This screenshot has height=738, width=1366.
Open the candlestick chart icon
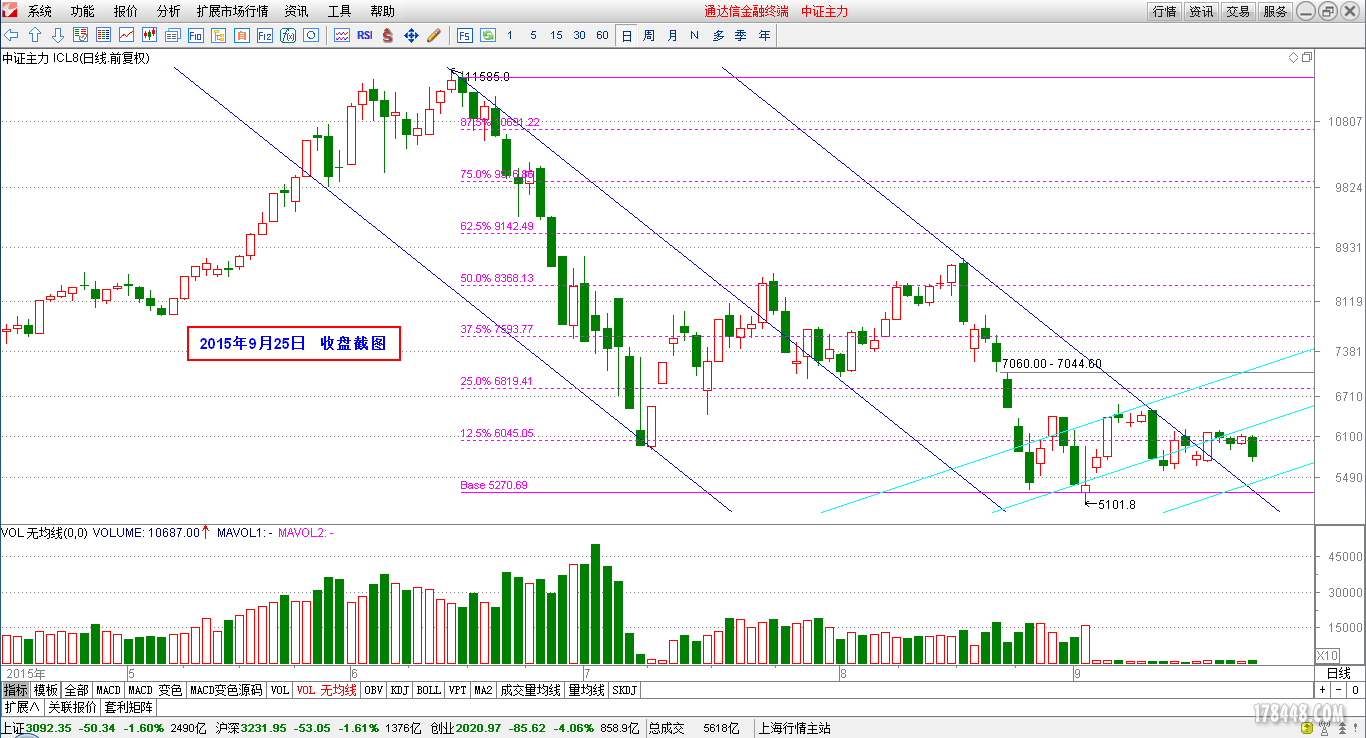click(149, 35)
